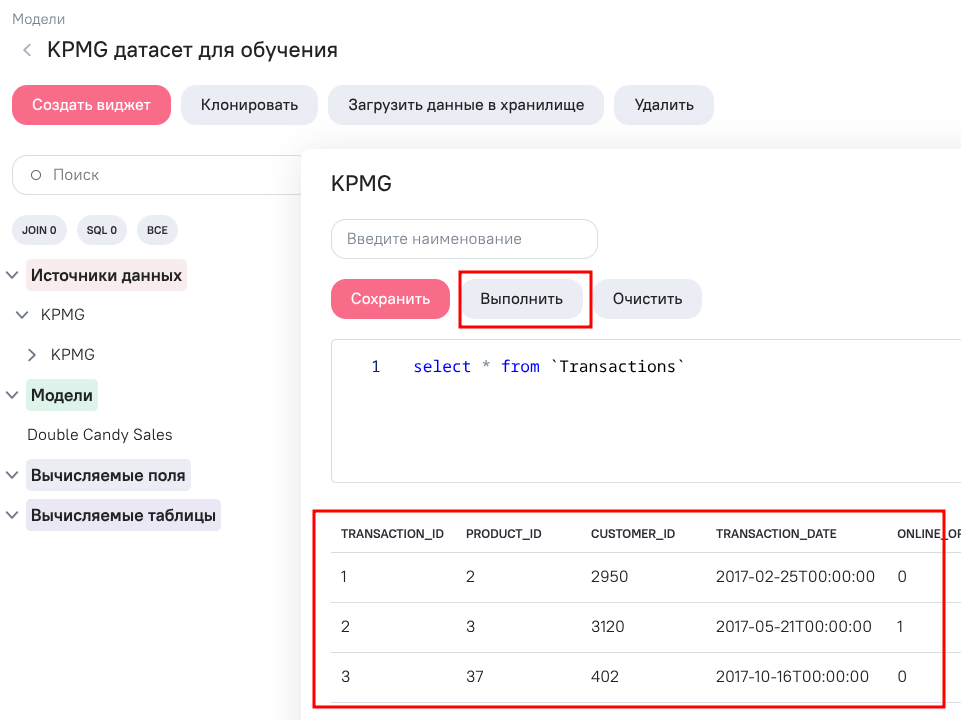Select the Модели section heading
The height and width of the screenshot is (720, 961).
pyautogui.click(x=62, y=395)
